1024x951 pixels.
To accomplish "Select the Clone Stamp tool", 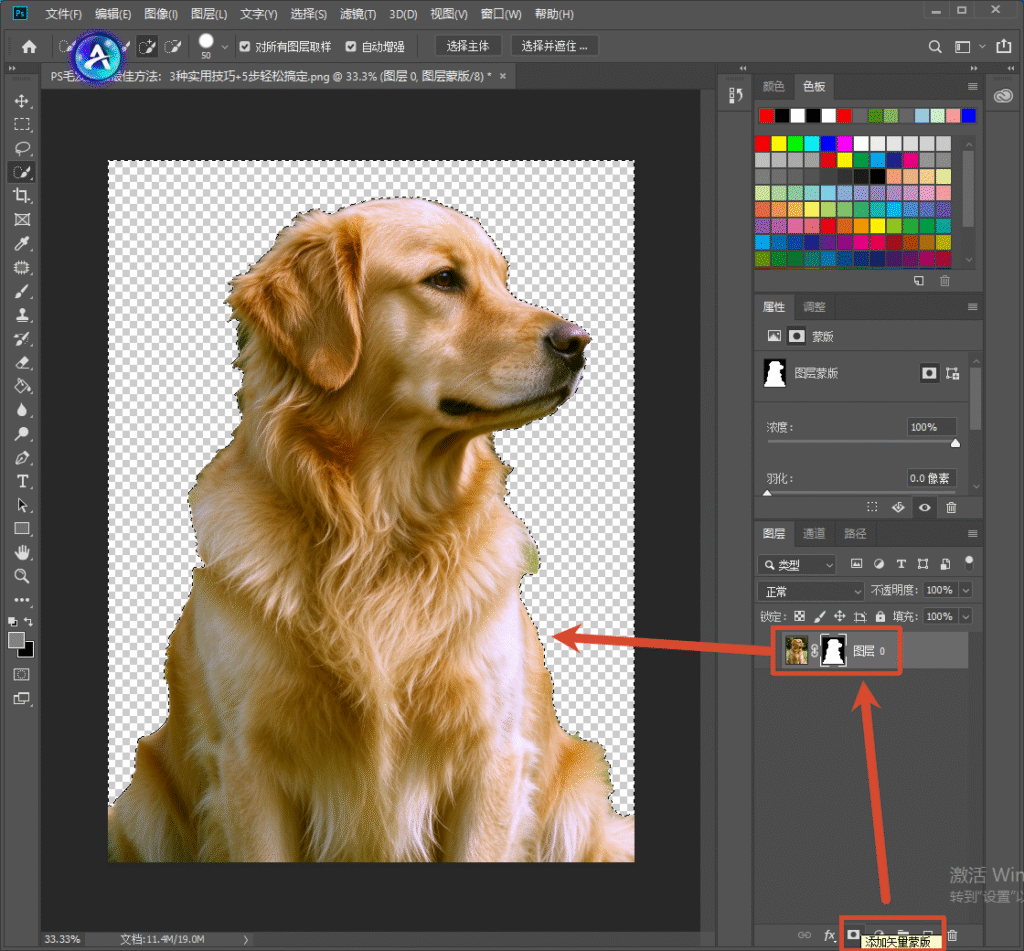I will tap(22, 315).
